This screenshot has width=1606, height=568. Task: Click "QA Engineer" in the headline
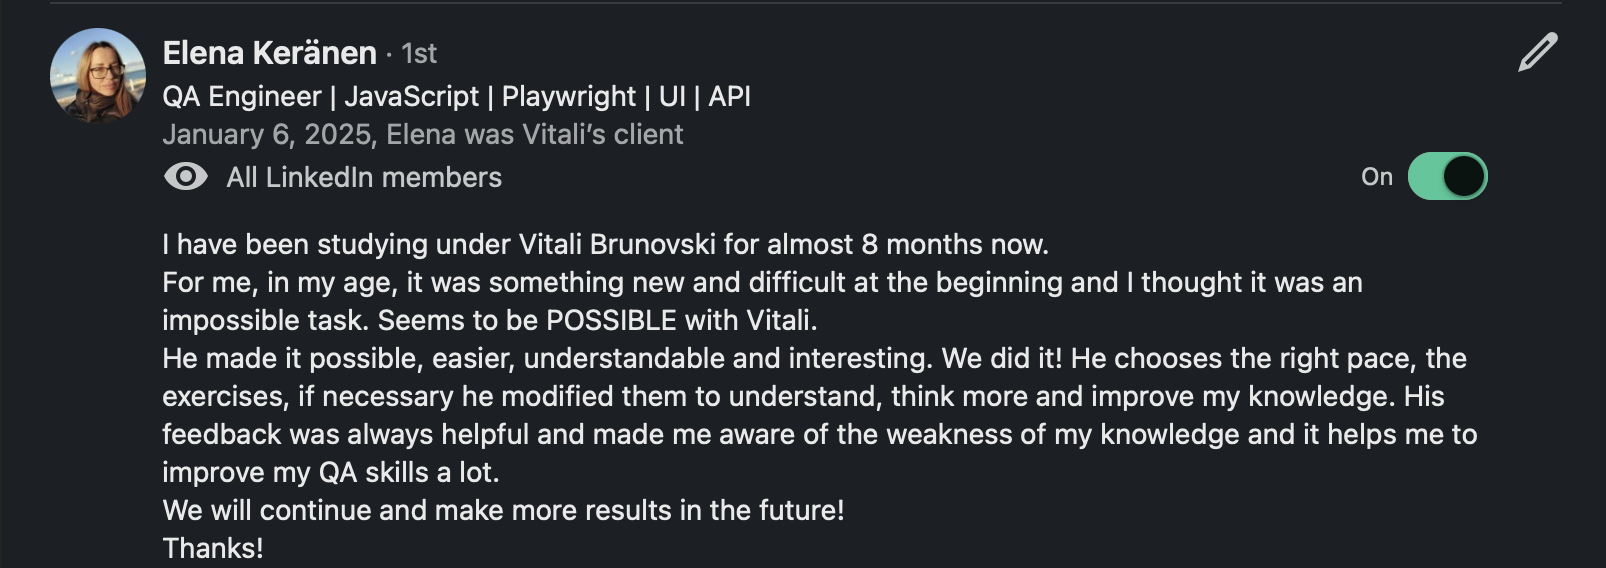click(242, 97)
